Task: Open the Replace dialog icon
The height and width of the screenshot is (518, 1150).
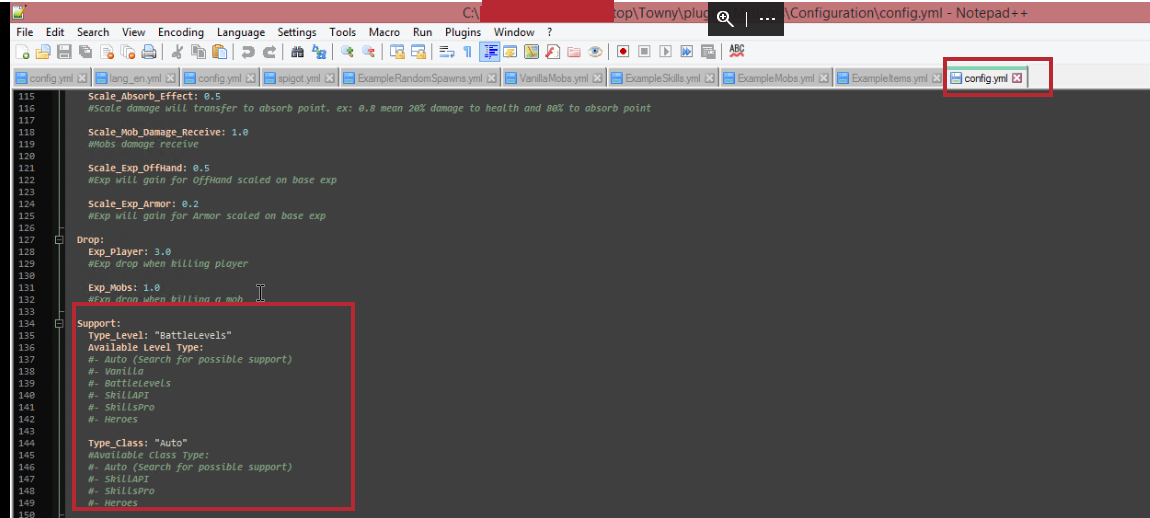Action: 318,51
